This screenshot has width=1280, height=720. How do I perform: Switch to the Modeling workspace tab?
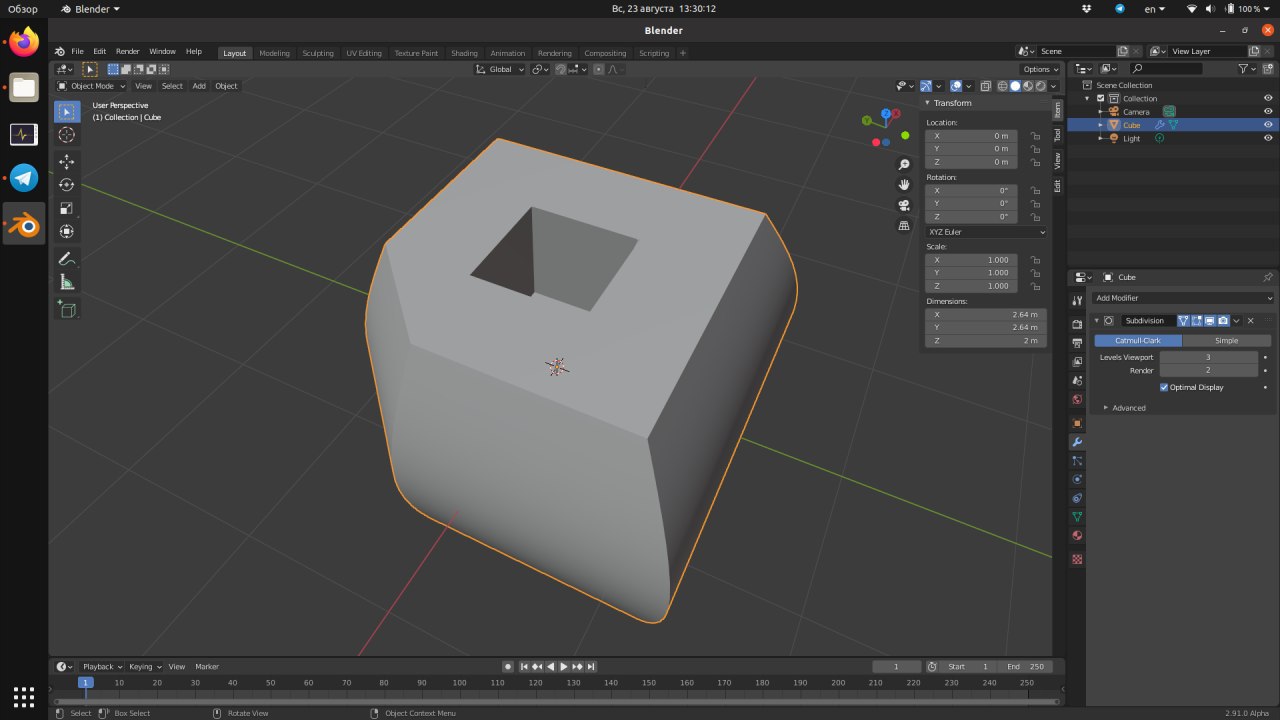coord(274,53)
